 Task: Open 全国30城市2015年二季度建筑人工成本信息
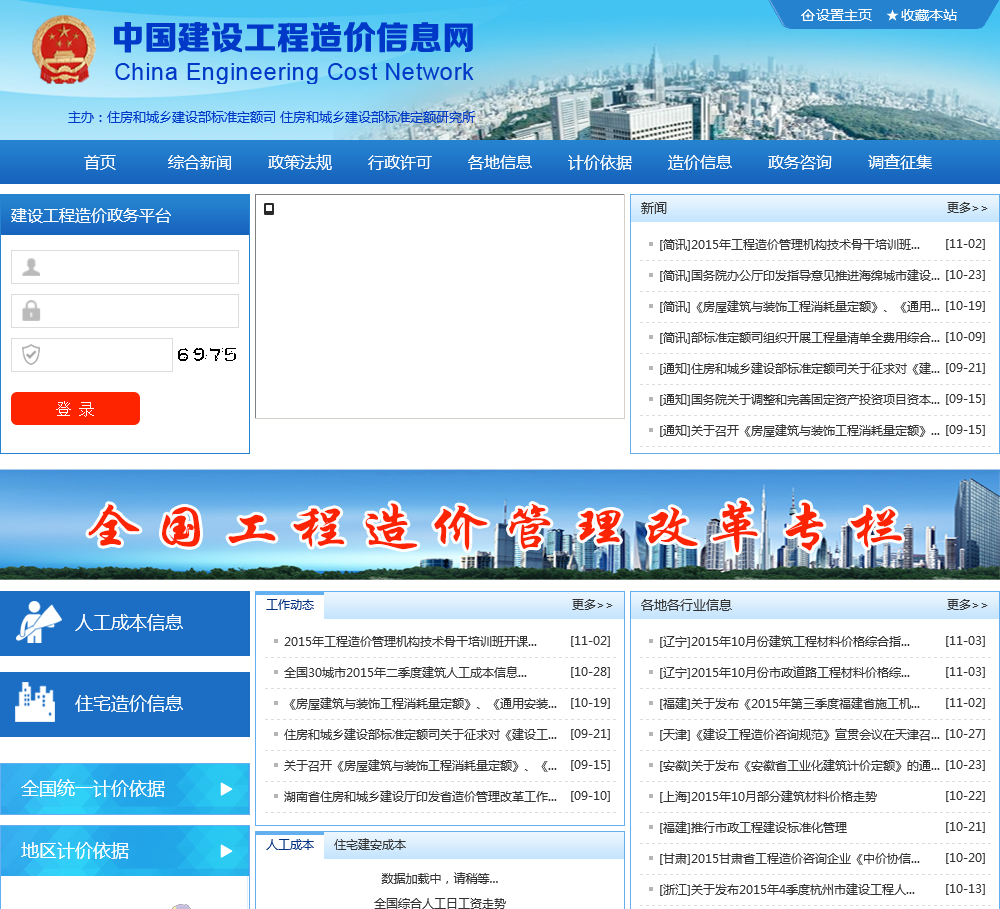pyautogui.click(x=405, y=672)
